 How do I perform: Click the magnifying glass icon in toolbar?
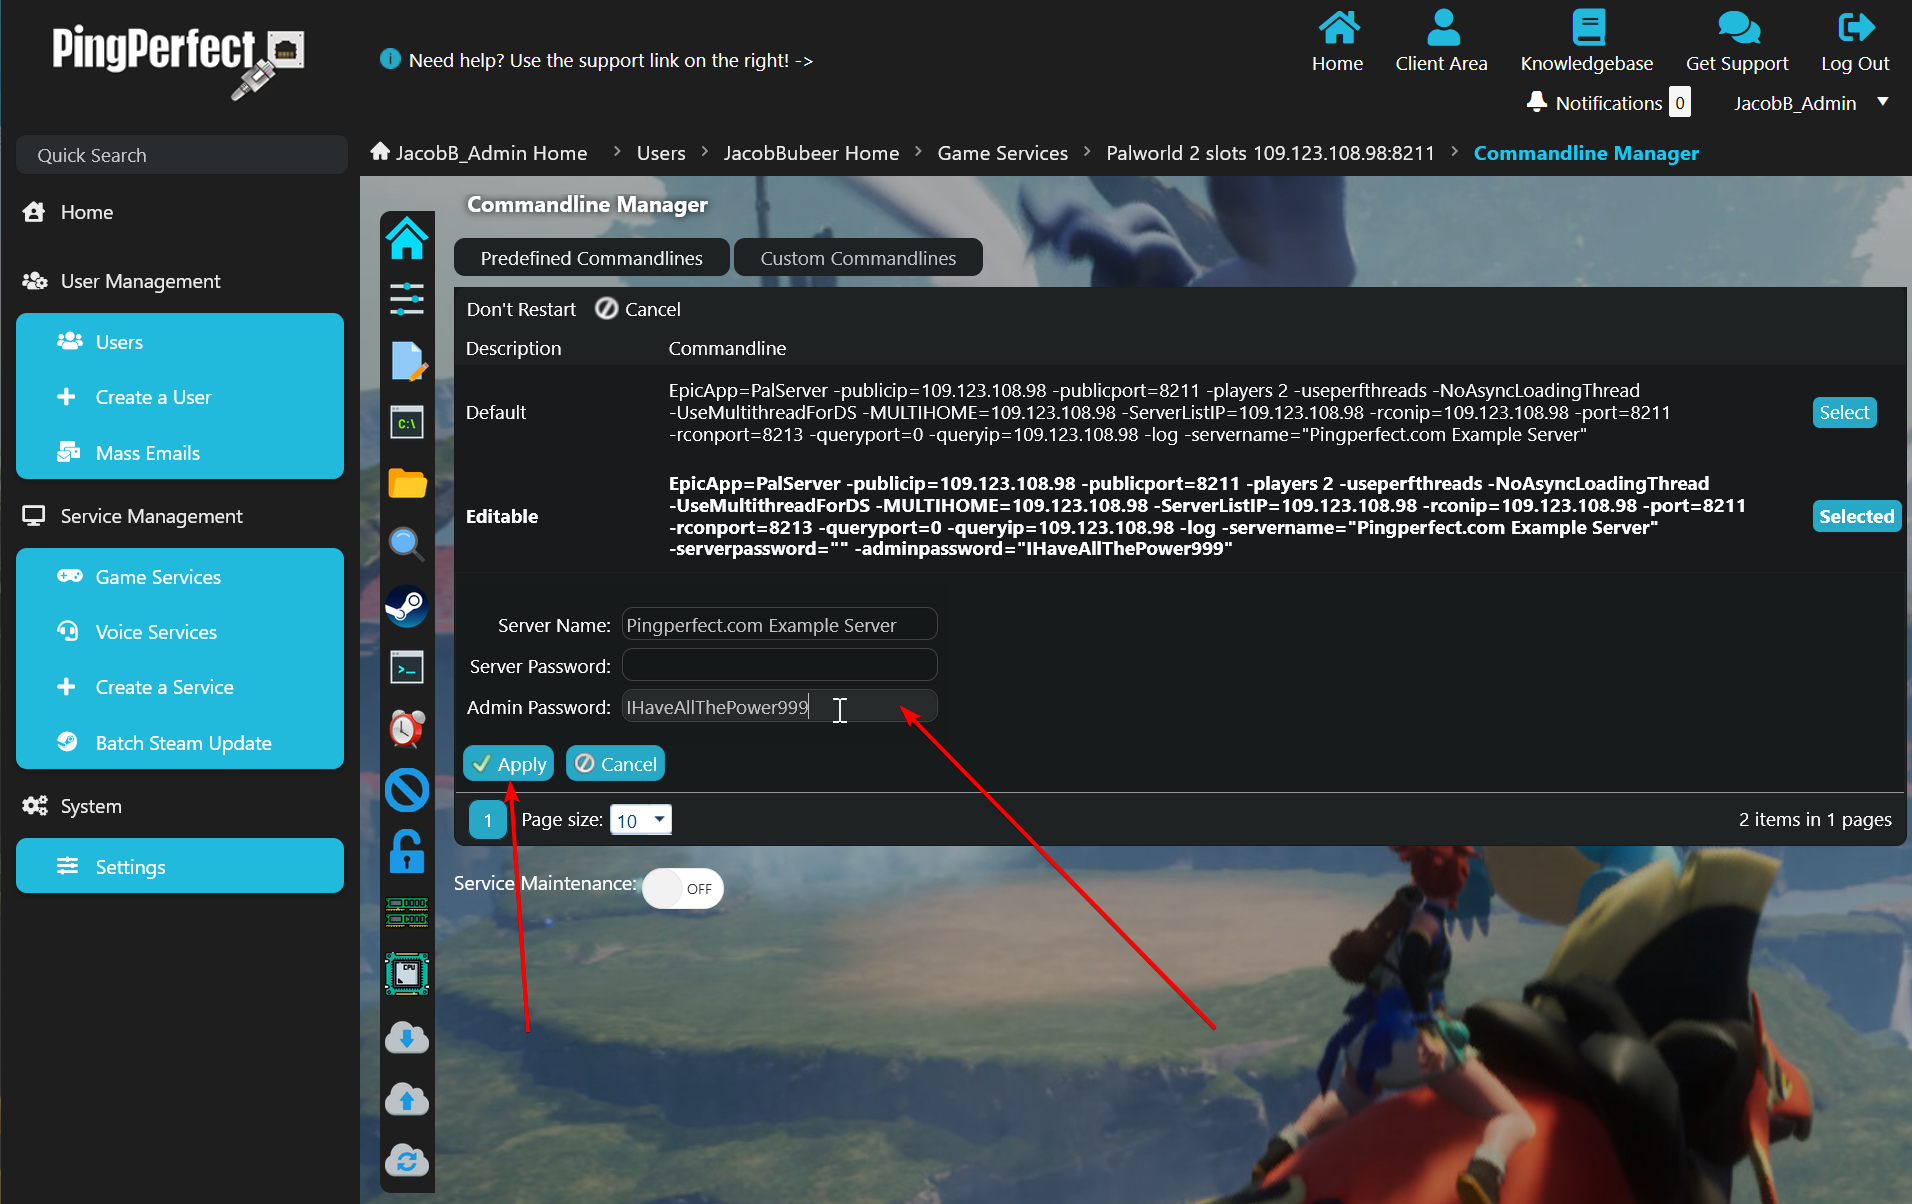[407, 544]
